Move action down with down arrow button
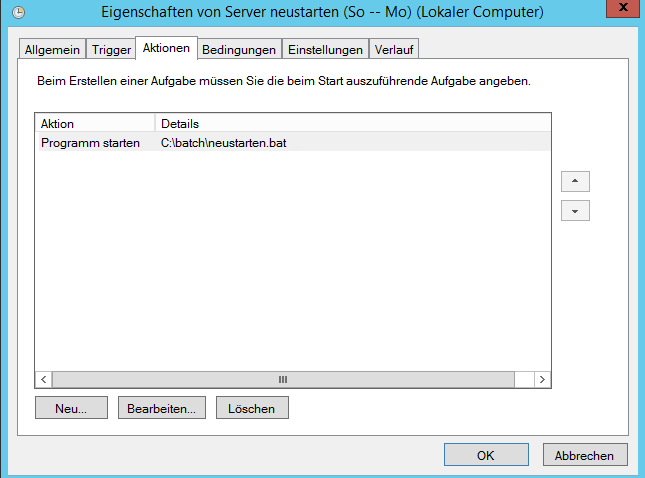The height and width of the screenshot is (478, 645). click(x=575, y=211)
